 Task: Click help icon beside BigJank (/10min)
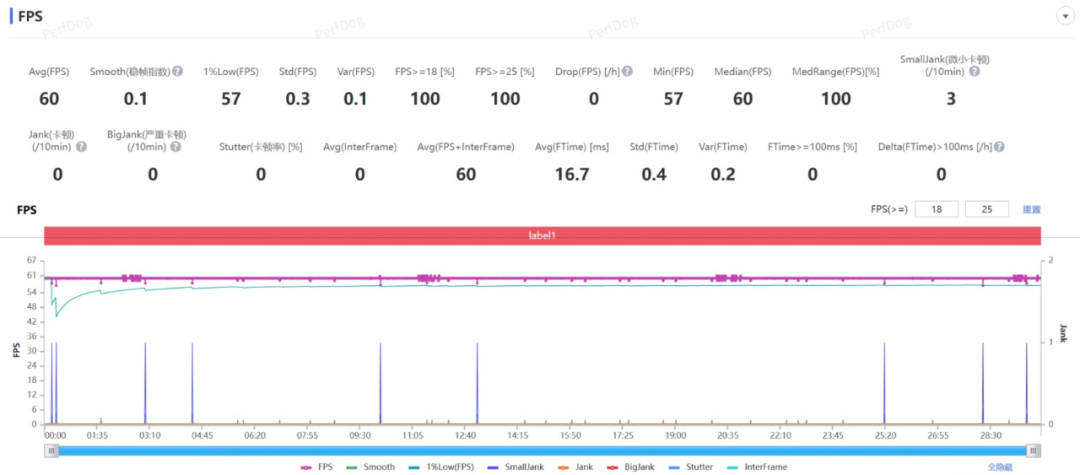pos(176,147)
